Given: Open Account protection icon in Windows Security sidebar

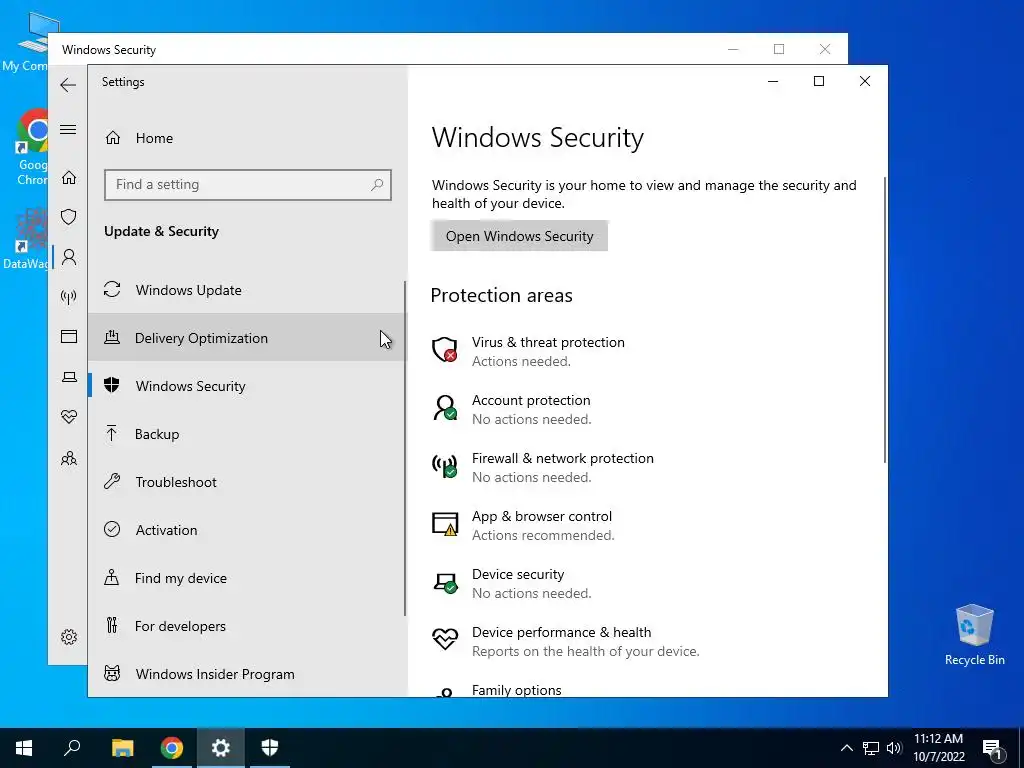Looking at the screenshot, I should 69,257.
